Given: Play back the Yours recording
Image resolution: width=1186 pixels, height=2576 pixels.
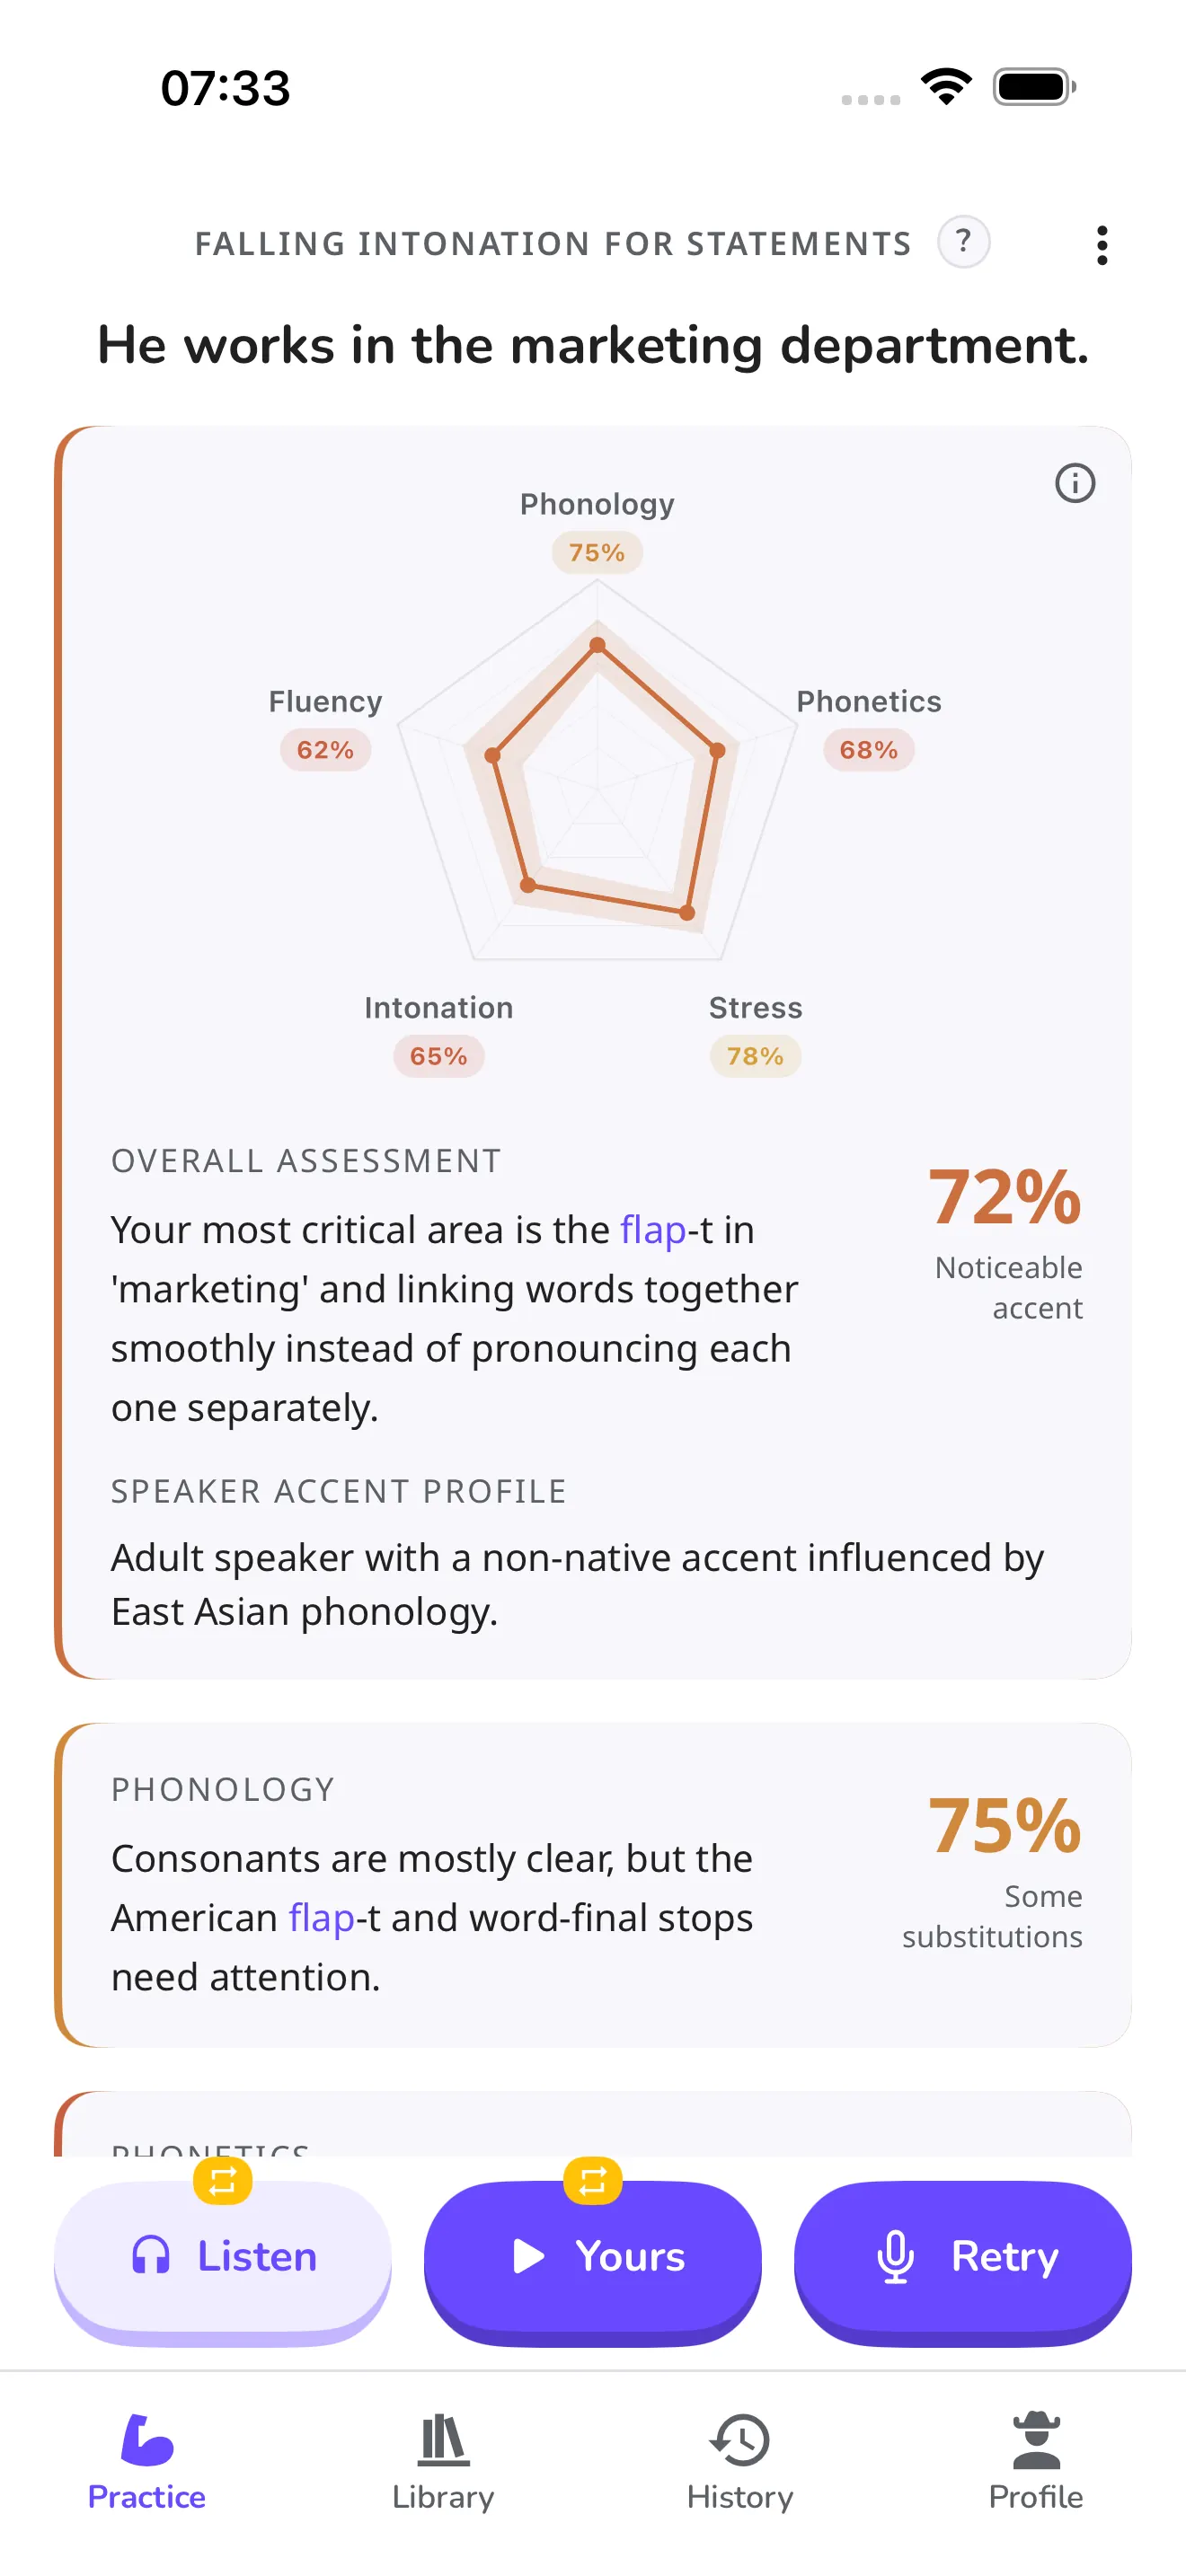Looking at the screenshot, I should [593, 2260].
